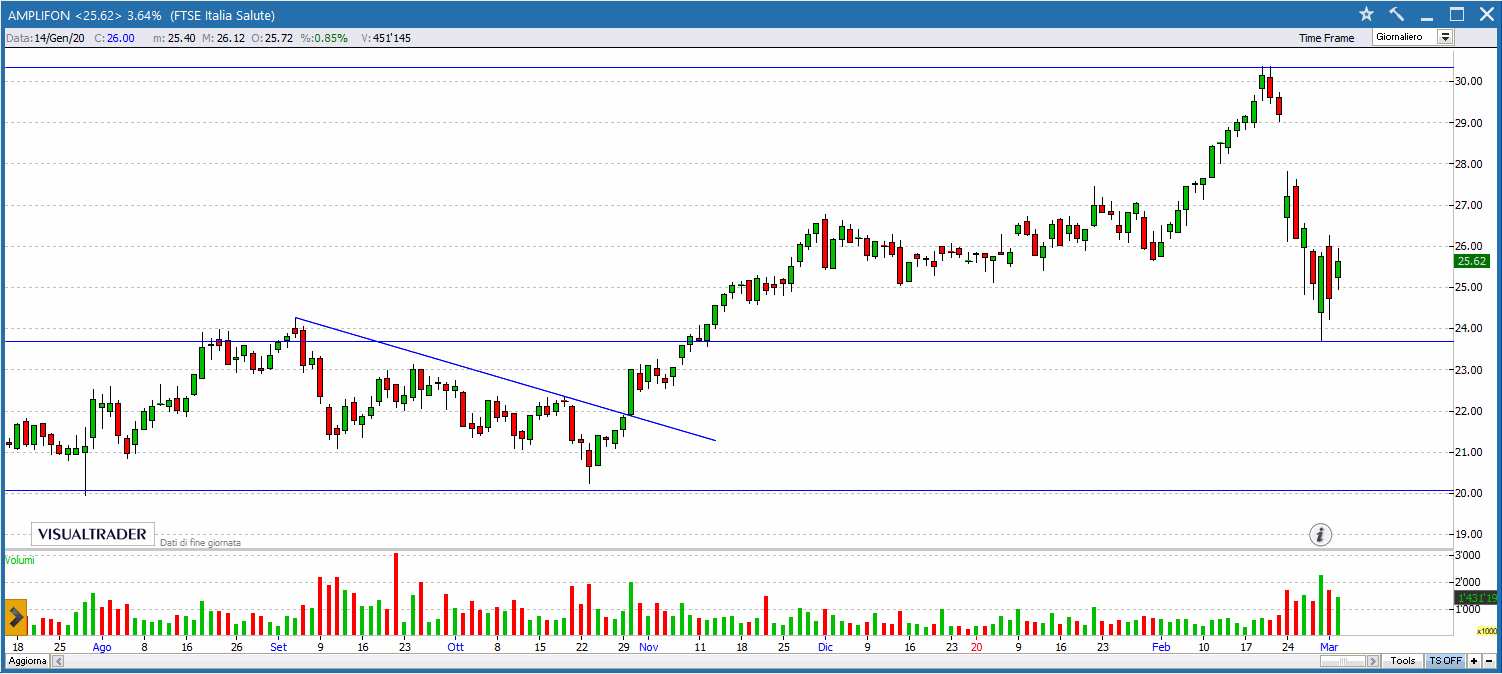This screenshot has height=674, width=1502.
Task: Open the hammer tools icon in title bar
Action: point(1397,14)
